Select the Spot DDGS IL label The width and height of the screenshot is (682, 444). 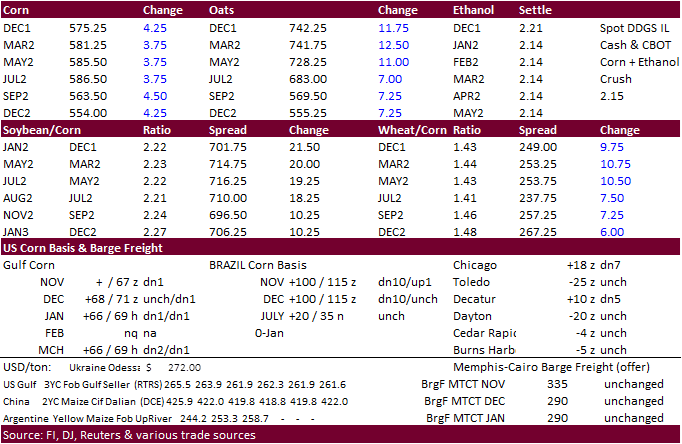coord(634,28)
